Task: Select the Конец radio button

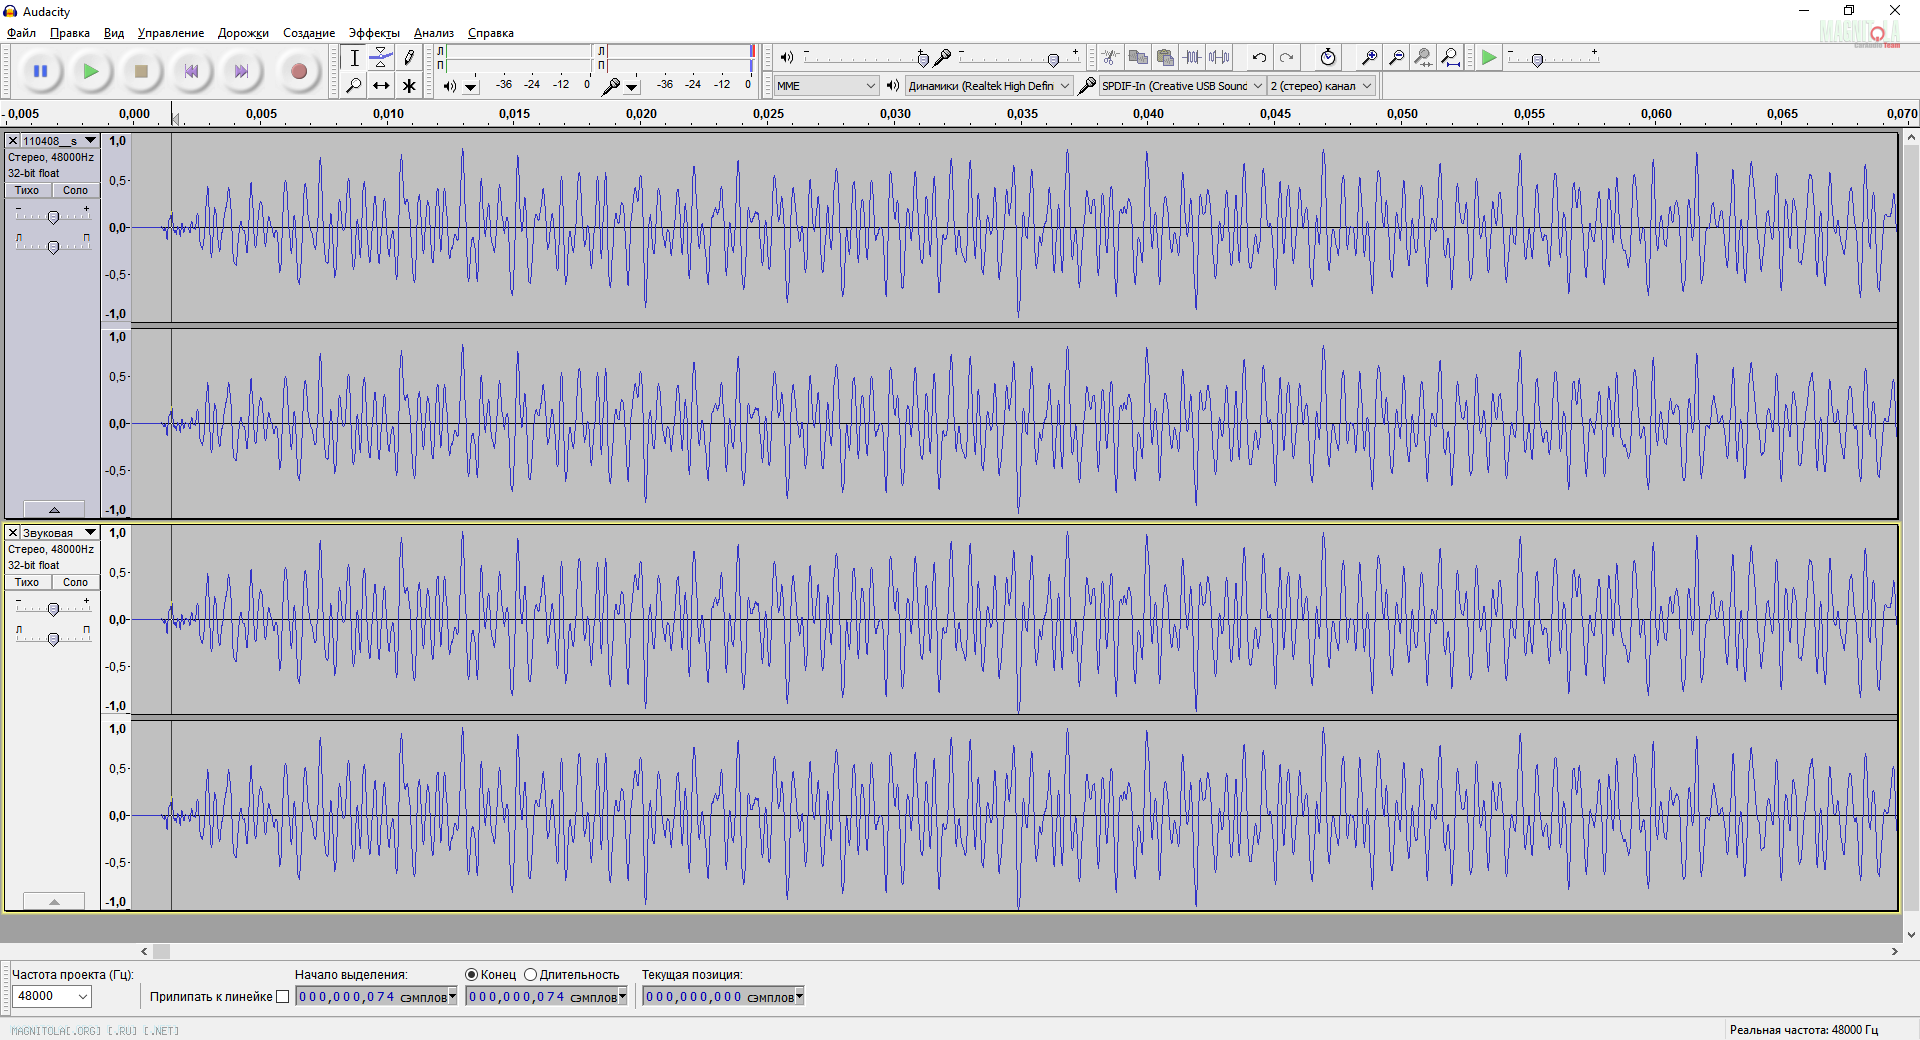Action: pyautogui.click(x=471, y=975)
